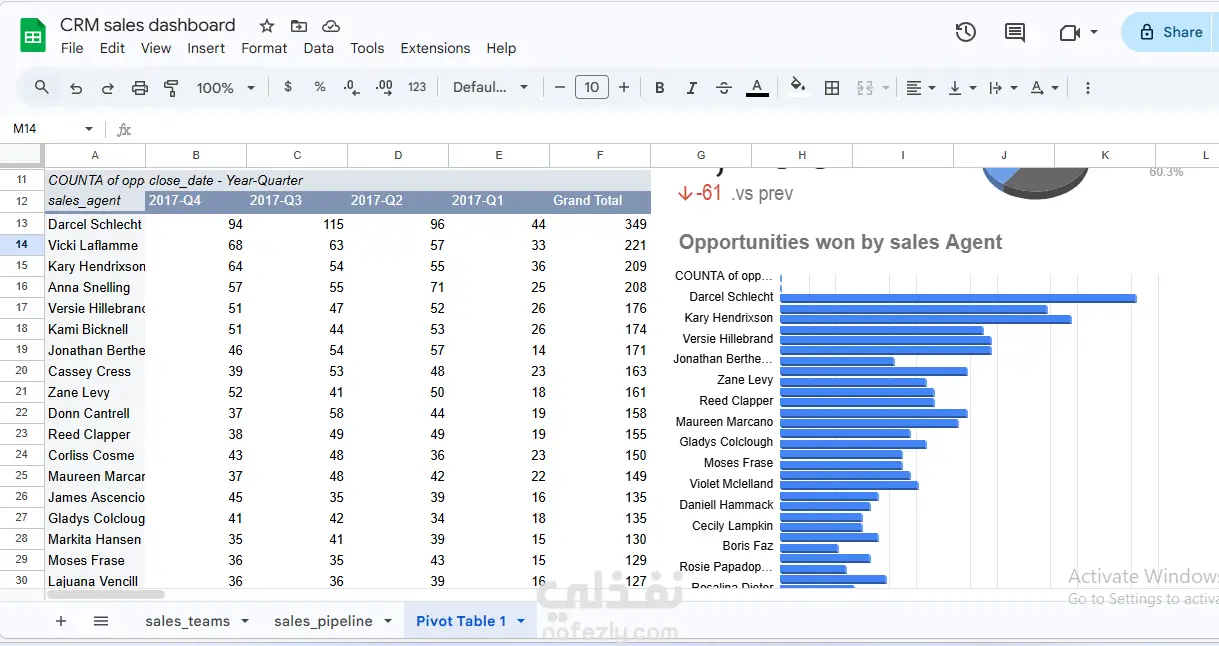Open text wrapping dropdown

(x=1003, y=88)
